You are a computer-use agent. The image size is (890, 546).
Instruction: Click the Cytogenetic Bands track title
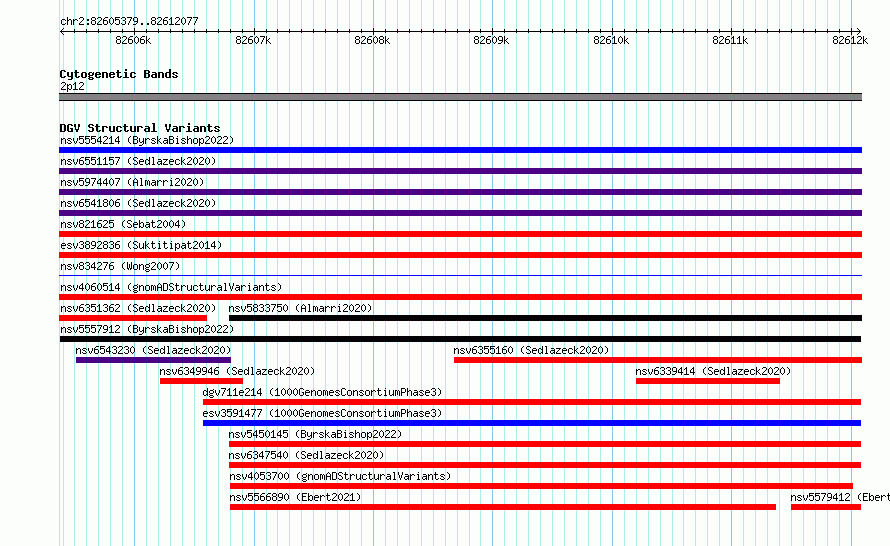point(119,74)
